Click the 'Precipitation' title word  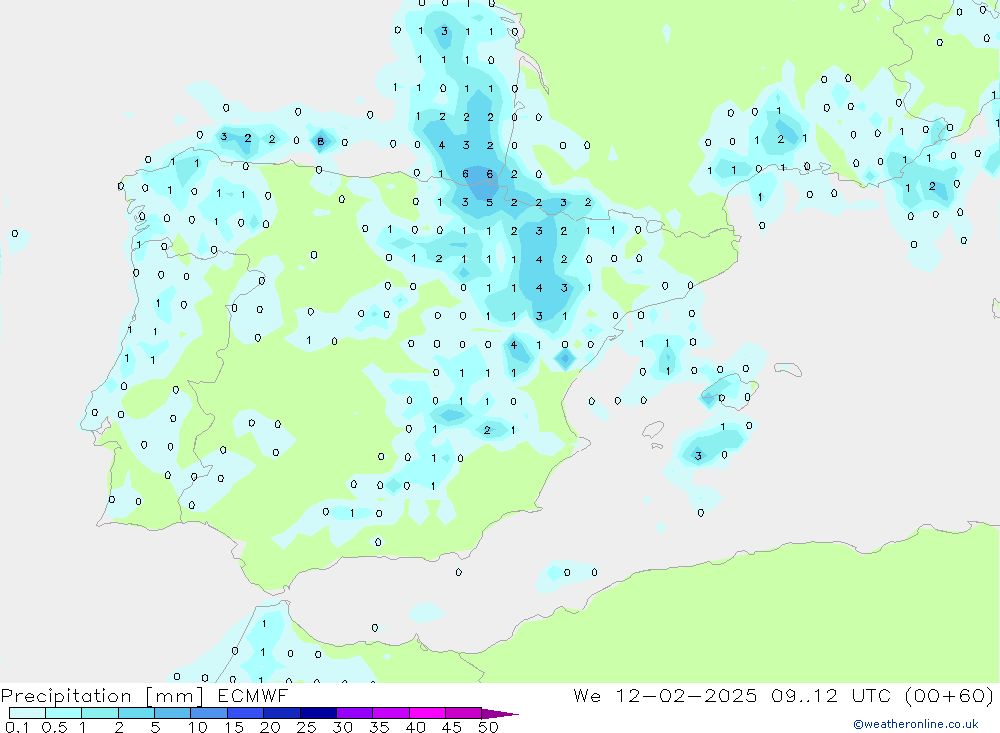pos(66,696)
